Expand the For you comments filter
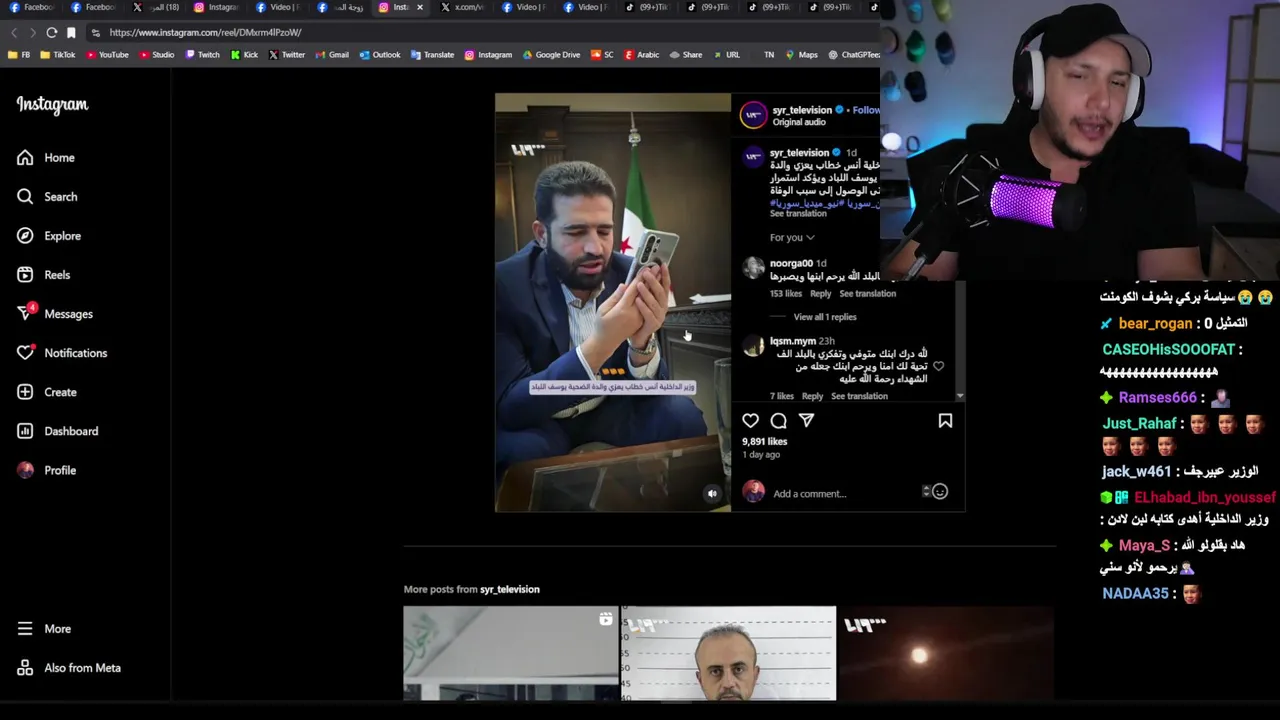1280x720 pixels. pos(792,237)
